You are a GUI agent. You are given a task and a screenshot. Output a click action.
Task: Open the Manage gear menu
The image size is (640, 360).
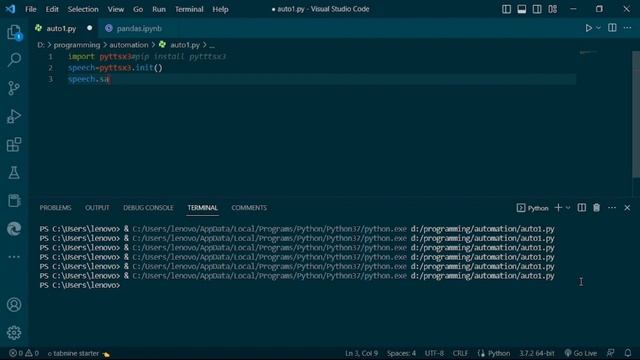pyautogui.click(x=14, y=333)
